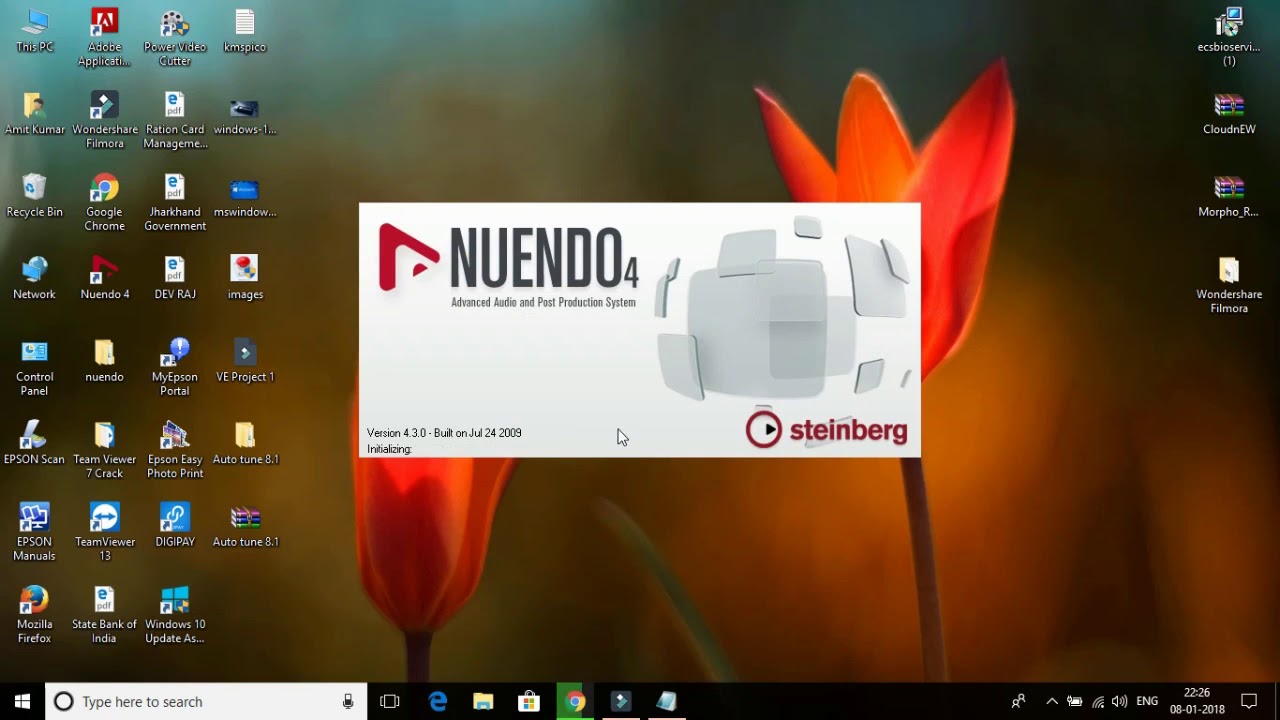Click the taskbar search box
The width and height of the screenshot is (1280, 720).
(205, 702)
